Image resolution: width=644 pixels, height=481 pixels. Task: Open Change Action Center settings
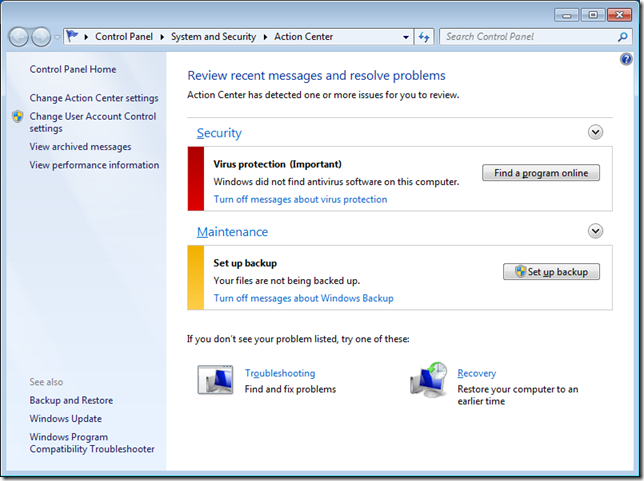(94, 98)
